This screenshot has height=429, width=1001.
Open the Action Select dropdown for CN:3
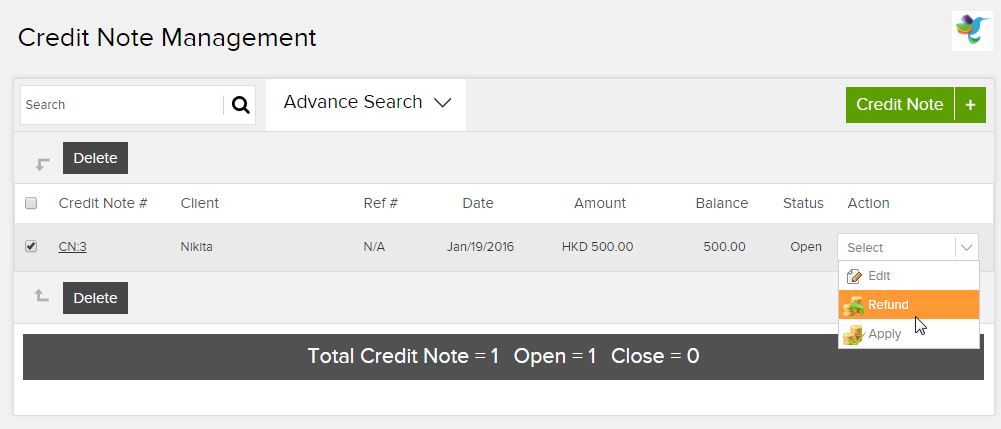pyautogui.click(x=908, y=247)
